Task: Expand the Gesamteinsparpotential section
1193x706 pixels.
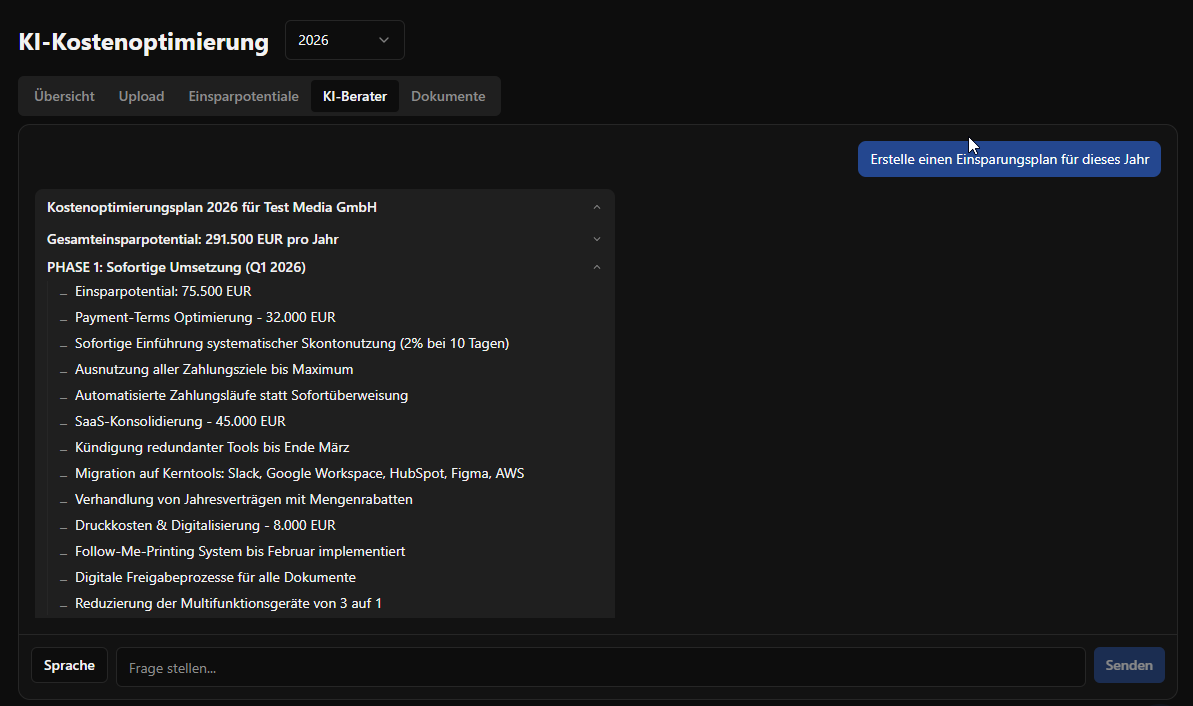Action: coord(597,239)
